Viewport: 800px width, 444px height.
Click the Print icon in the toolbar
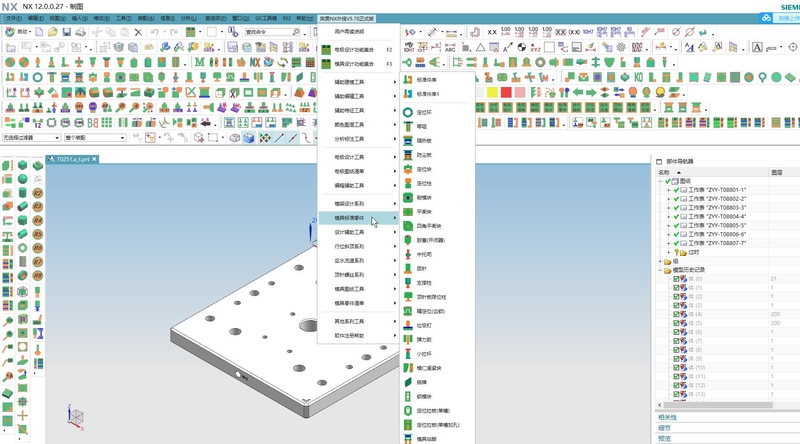[x=80, y=32]
